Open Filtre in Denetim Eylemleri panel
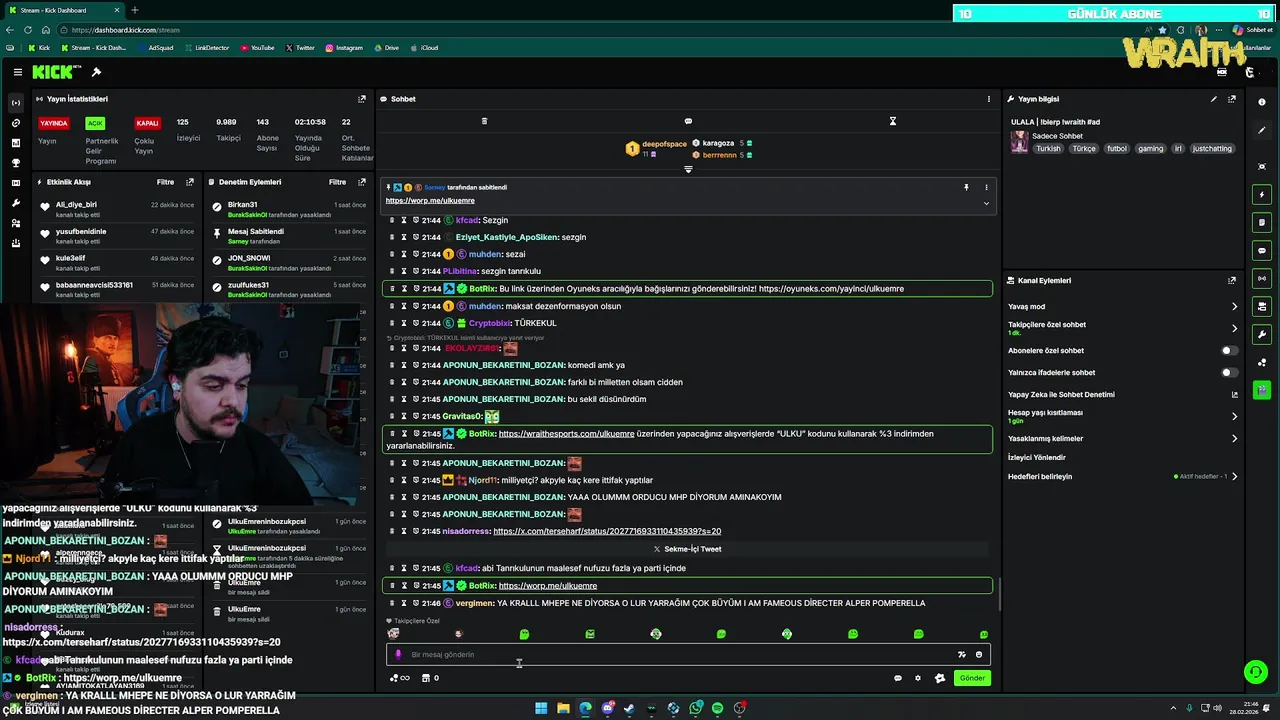Image resolution: width=1280 pixels, height=720 pixels. pos(338,182)
